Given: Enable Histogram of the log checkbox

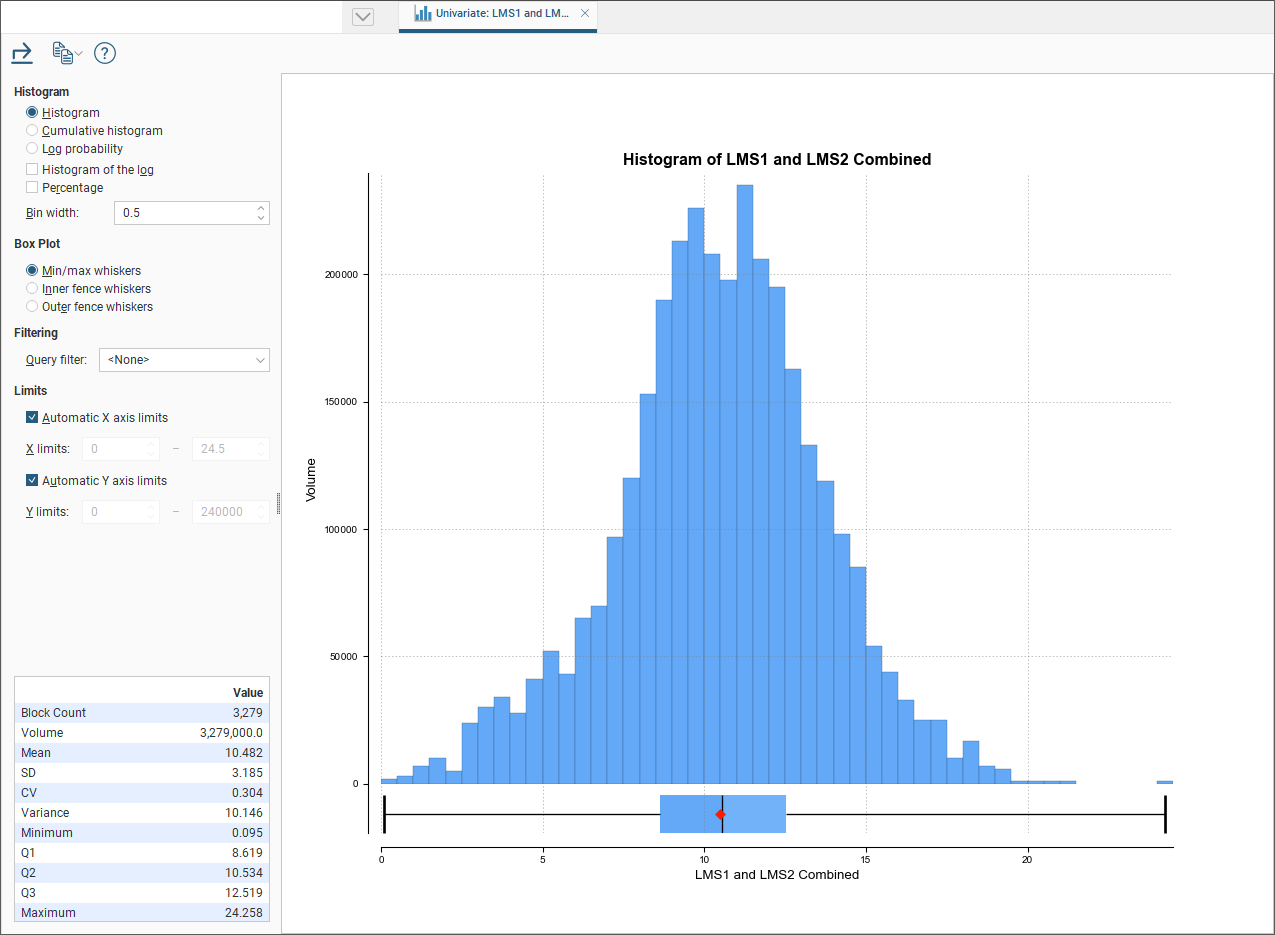Looking at the screenshot, I should pyautogui.click(x=32, y=170).
